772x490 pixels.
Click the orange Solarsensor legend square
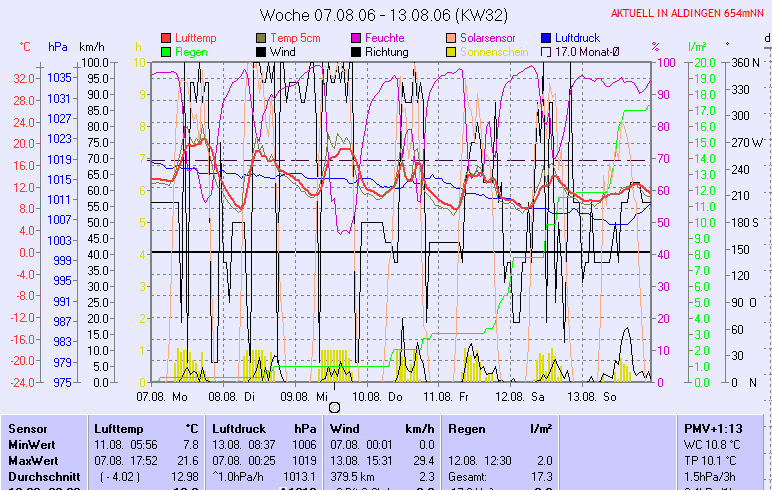pos(451,37)
